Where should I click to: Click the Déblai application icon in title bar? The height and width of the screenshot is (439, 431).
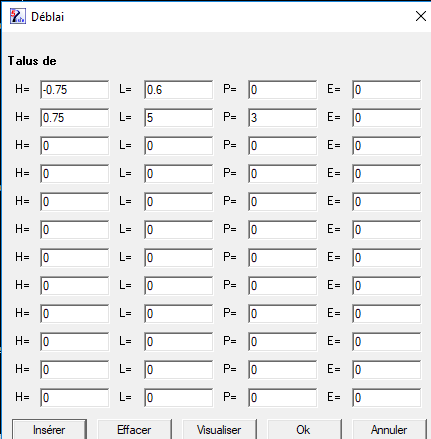click(x=18, y=16)
